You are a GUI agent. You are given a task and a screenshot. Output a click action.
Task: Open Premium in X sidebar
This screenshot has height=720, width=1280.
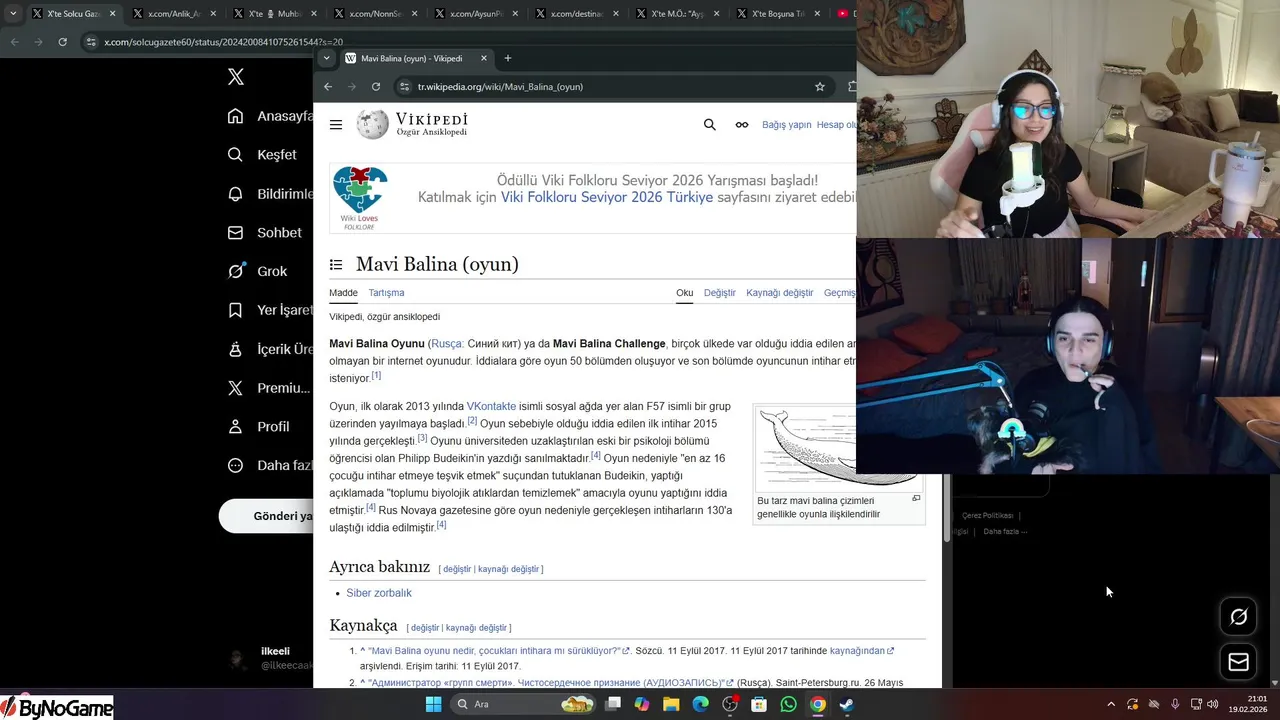click(x=270, y=388)
